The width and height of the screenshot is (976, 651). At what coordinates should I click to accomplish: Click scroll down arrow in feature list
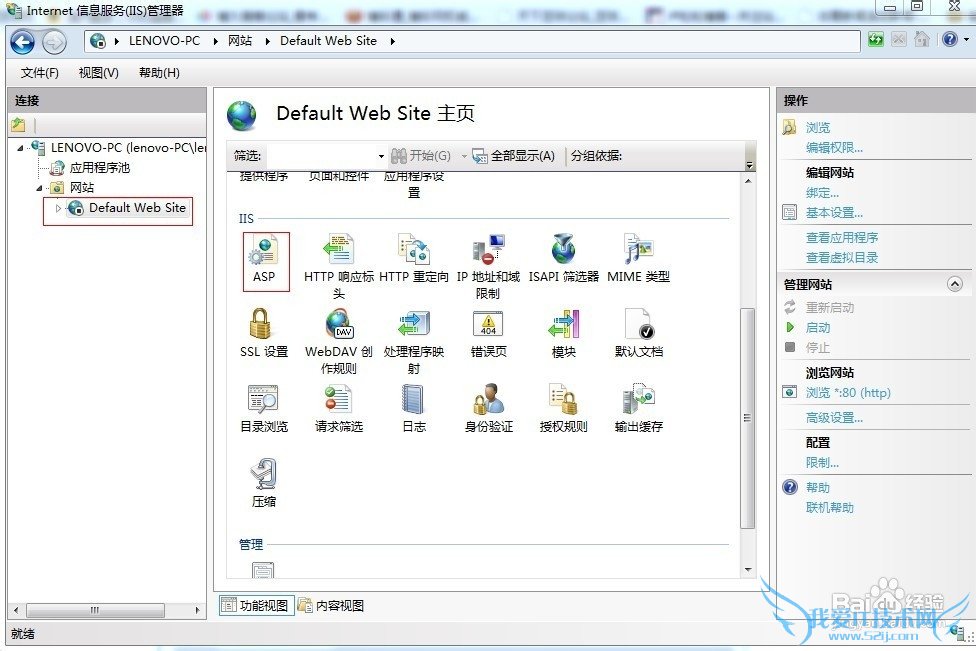tap(748, 569)
